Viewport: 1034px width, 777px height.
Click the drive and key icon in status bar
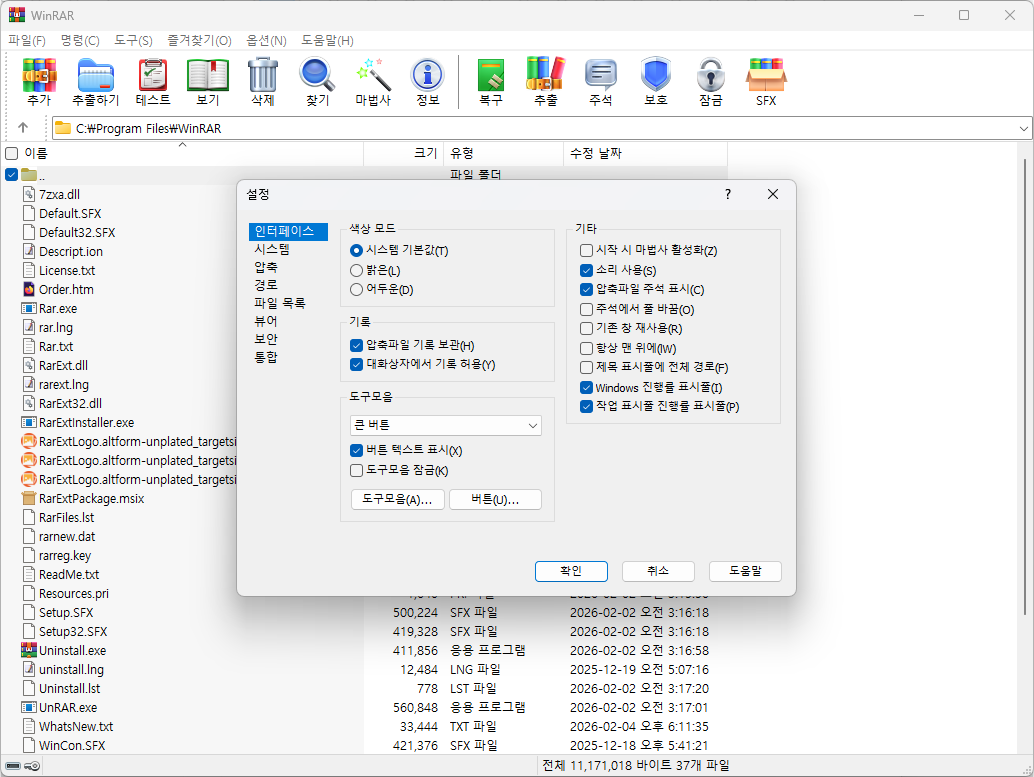[23, 766]
